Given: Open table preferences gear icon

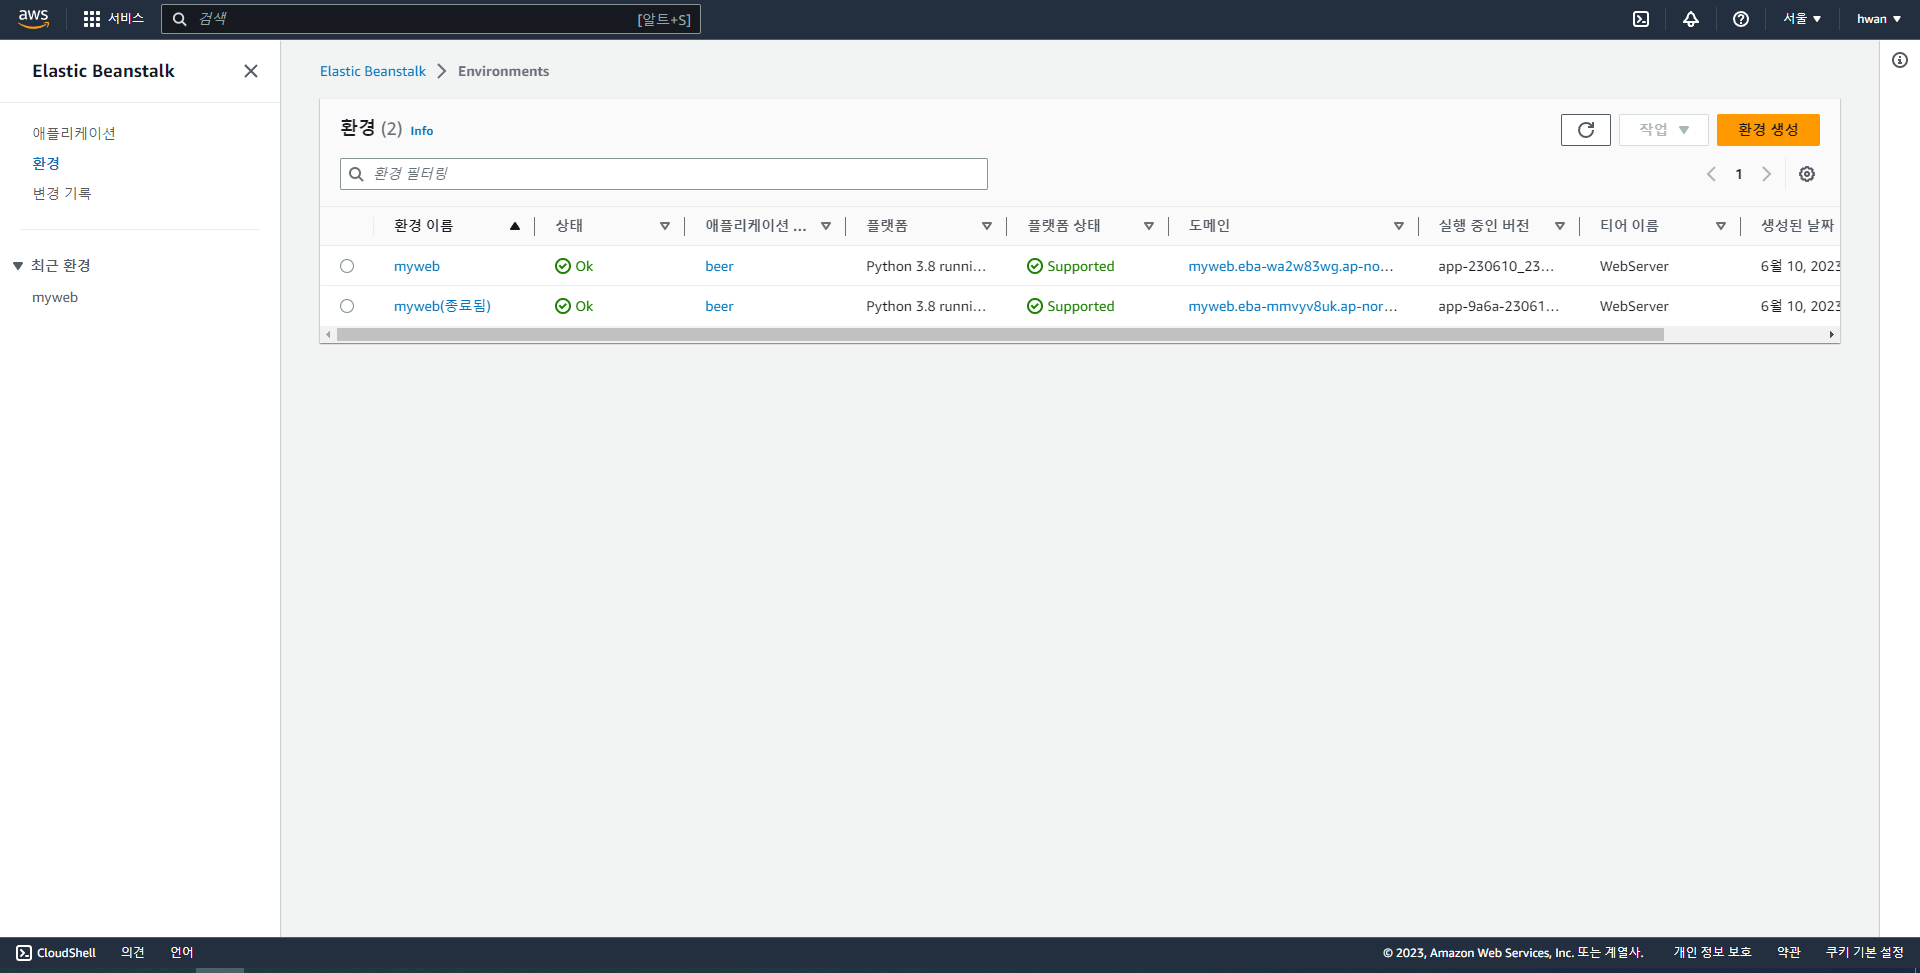Looking at the screenshot, I should tap(1807, 174).
